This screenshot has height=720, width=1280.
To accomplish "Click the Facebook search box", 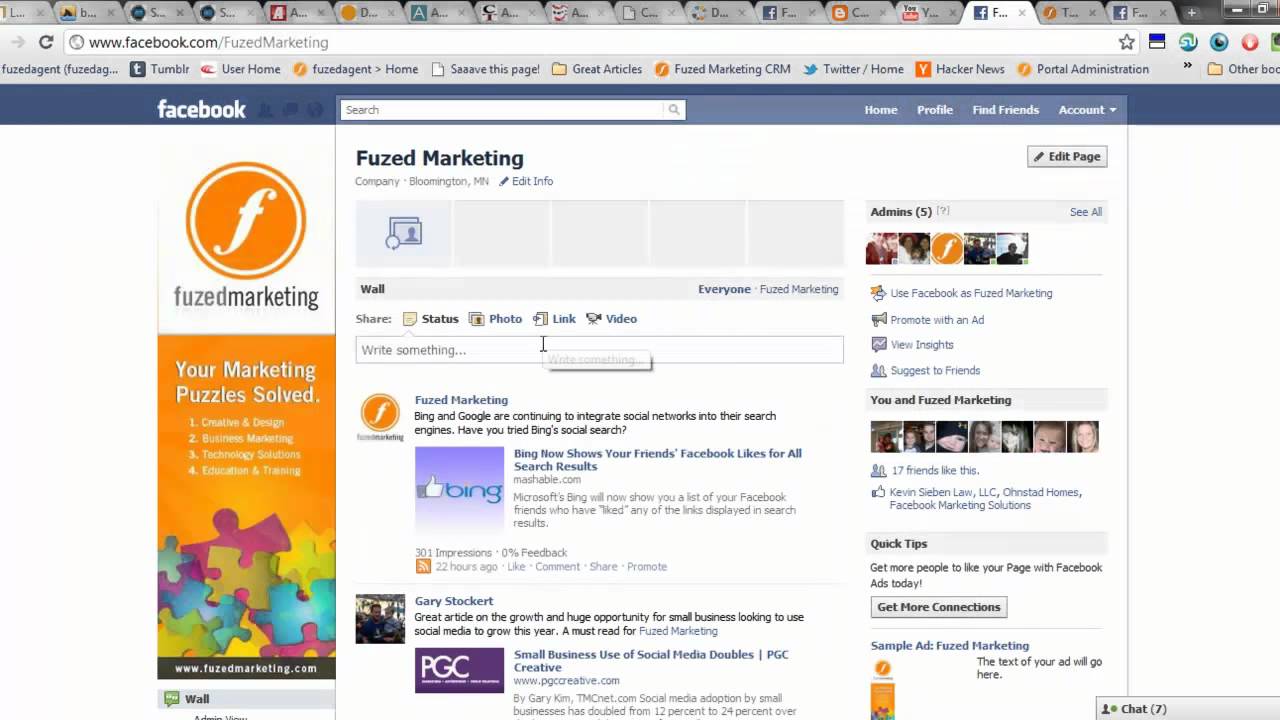I will 502,110.
